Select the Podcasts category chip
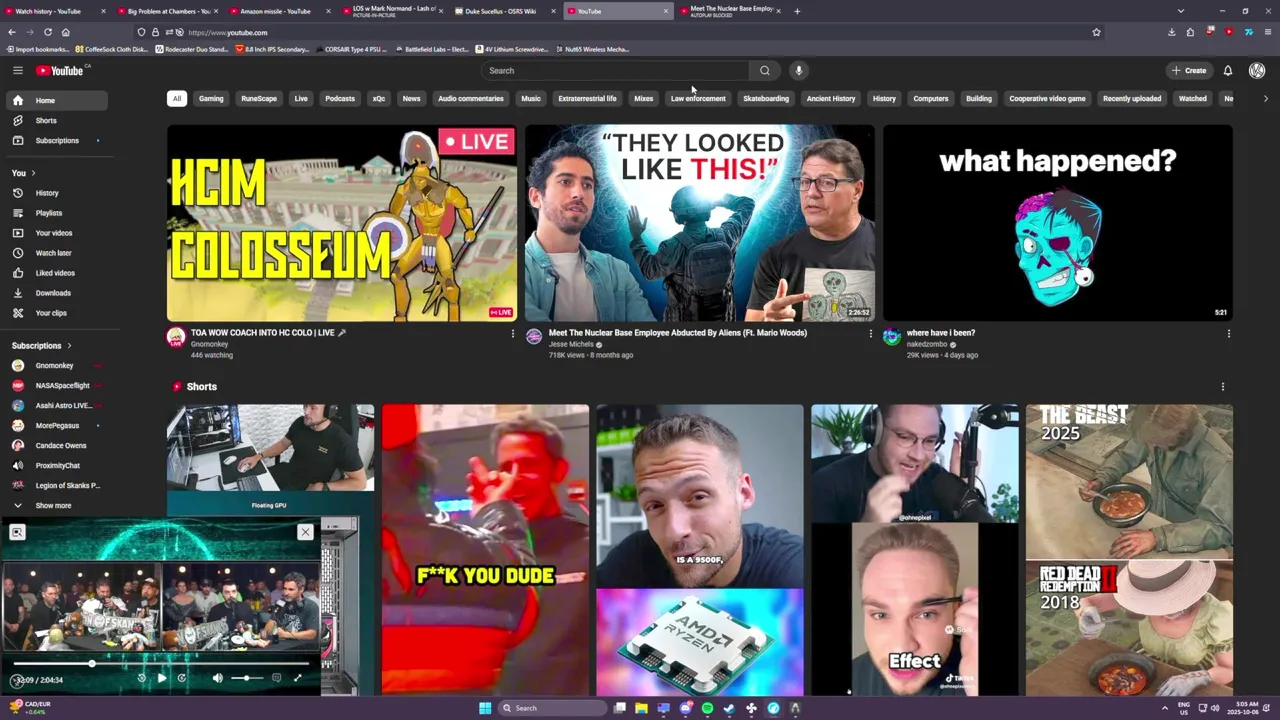This screenshot has width=1280, height=720. 340,99
